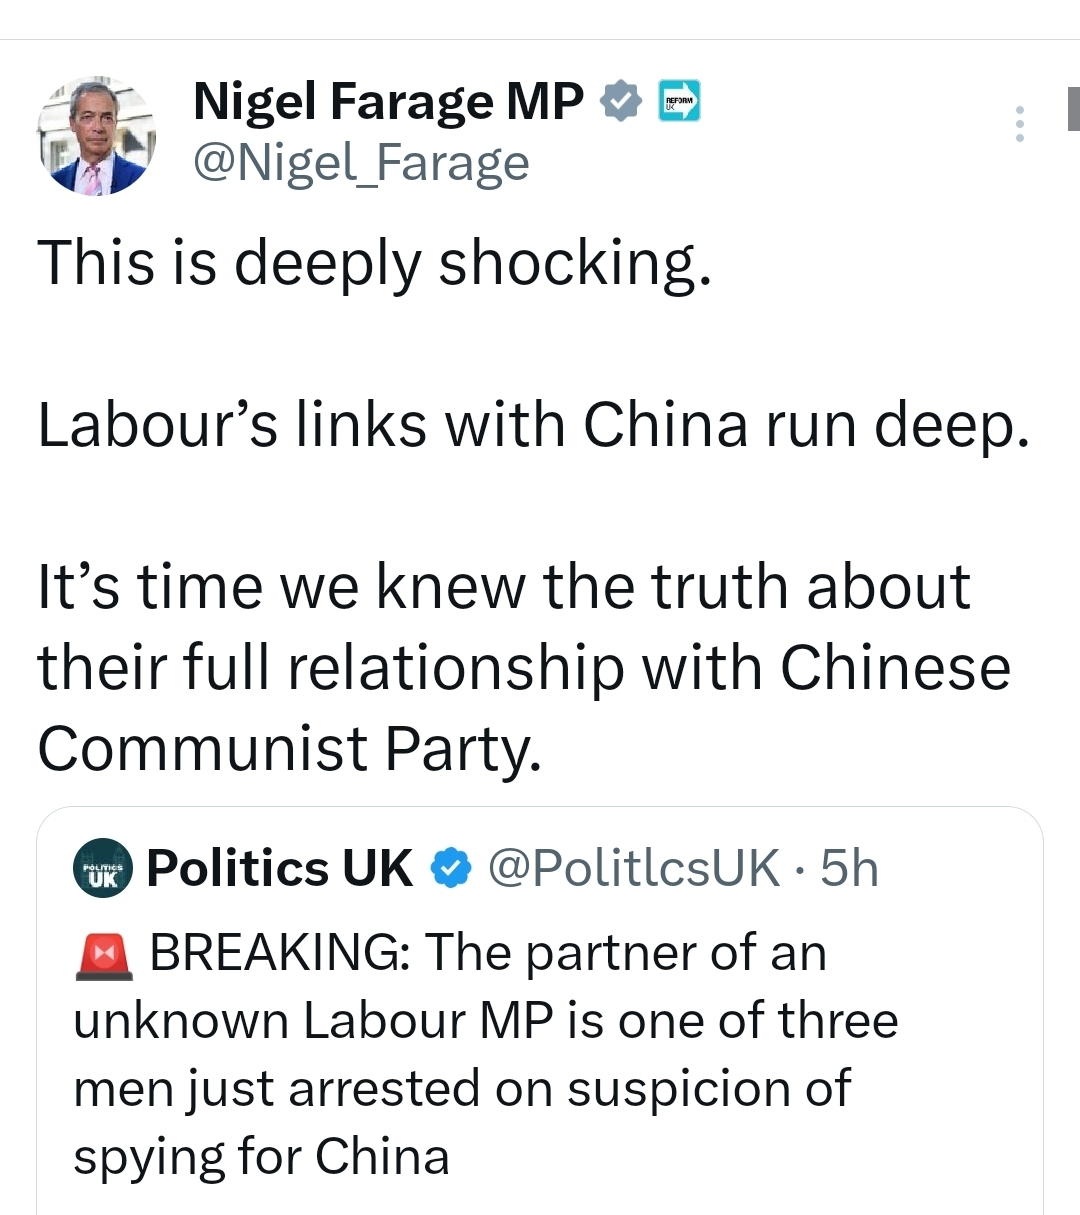This screenshot has height=1215, width=1080.
Task: Click the "It's time we knew the truth" line
Action: [x=504, y=586]
